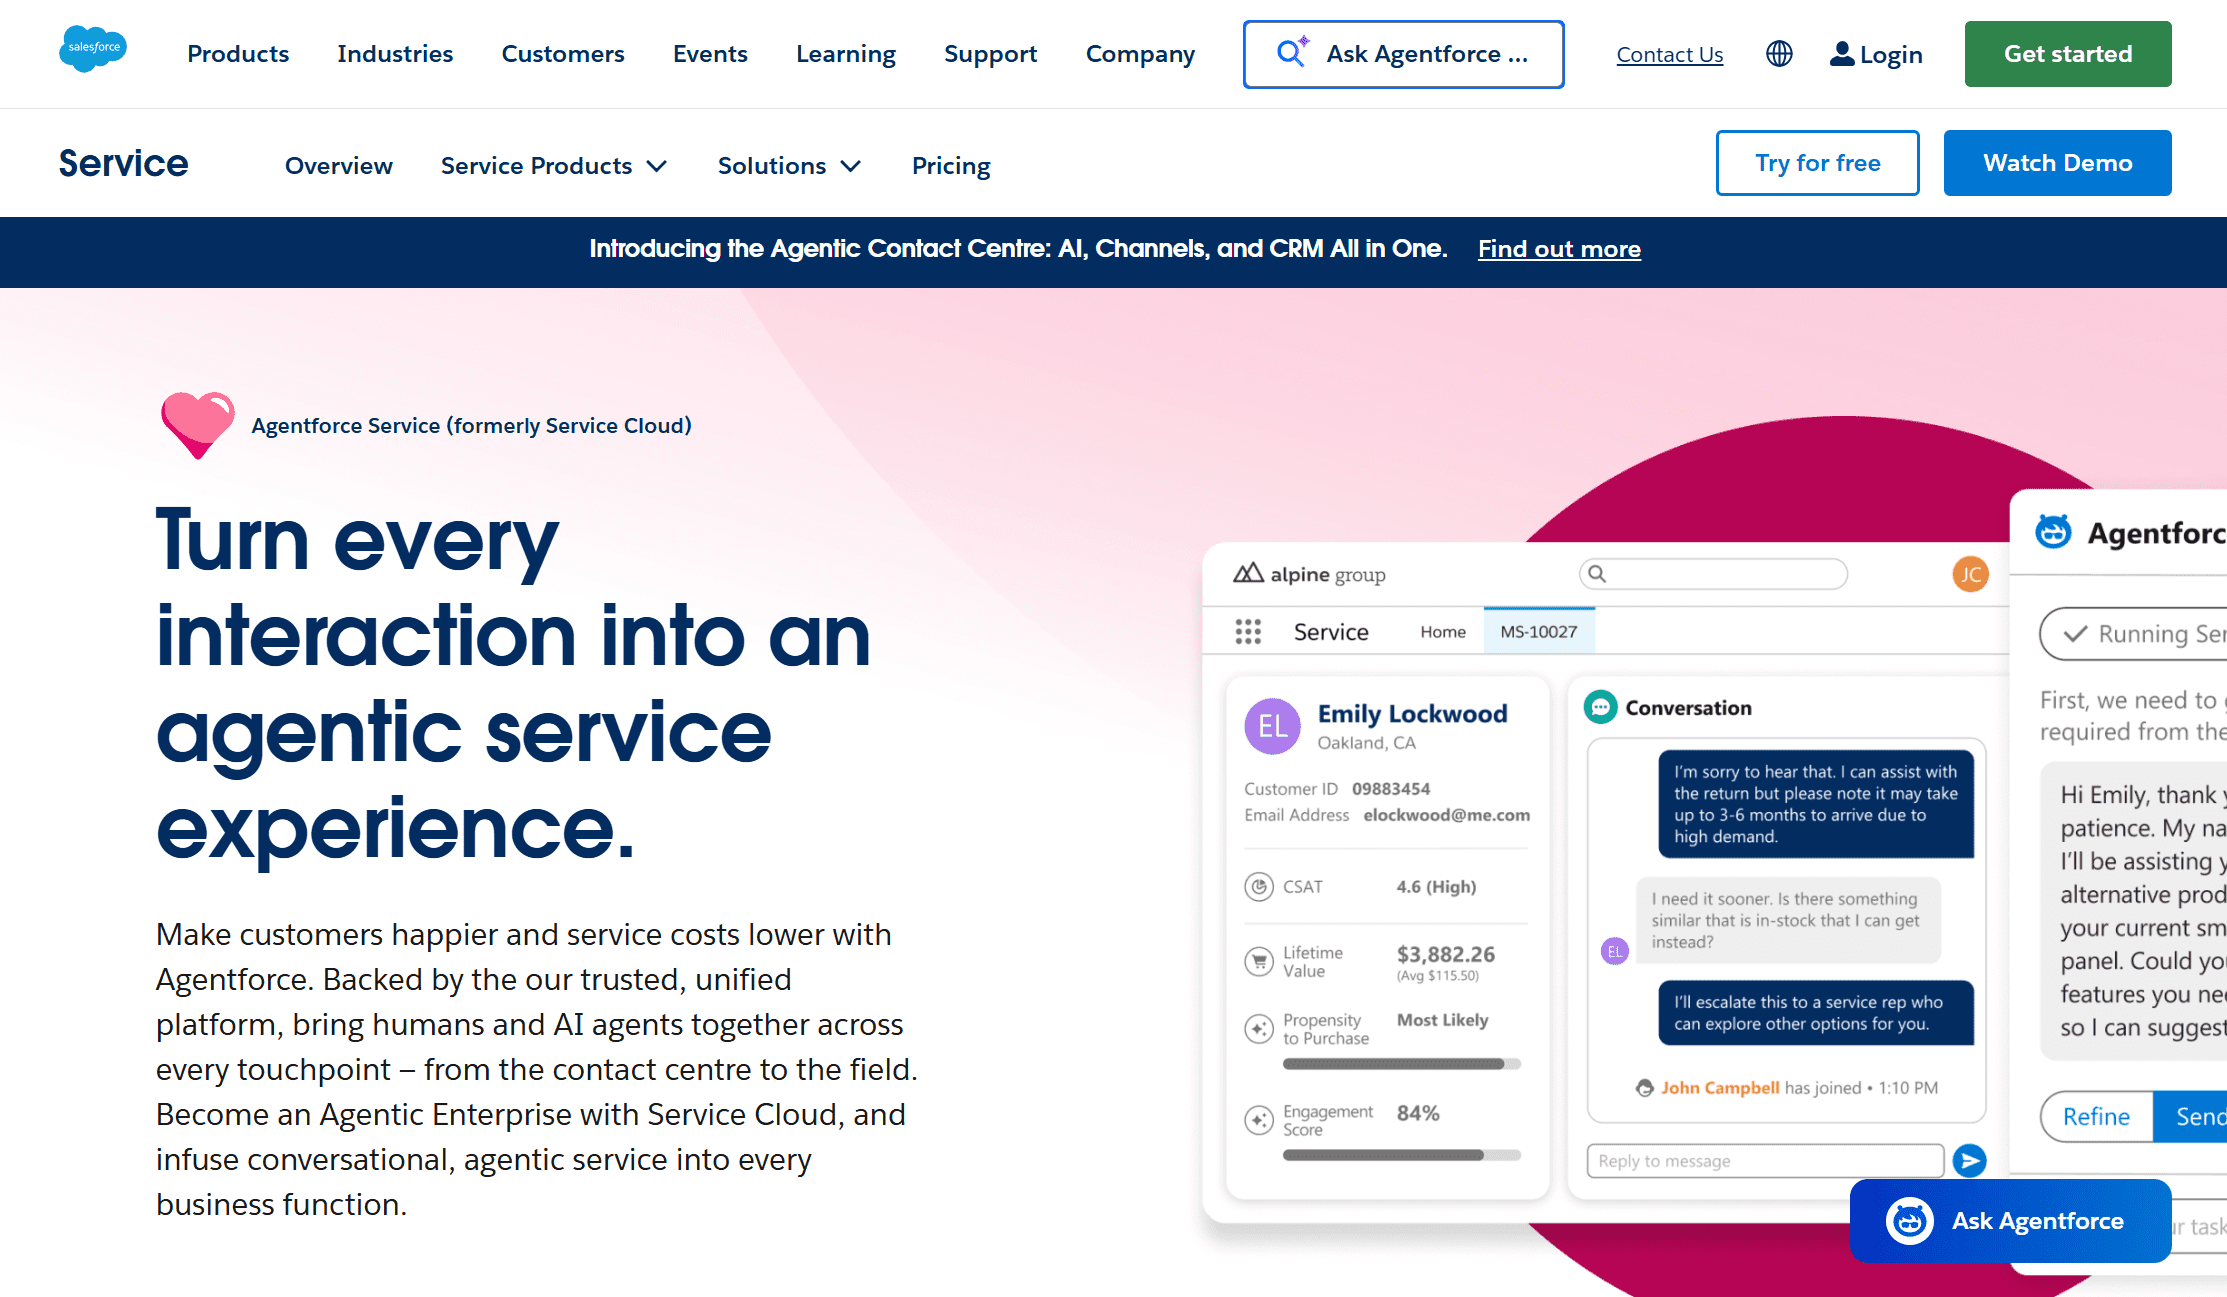Click the Reply to message field

1765,1161
